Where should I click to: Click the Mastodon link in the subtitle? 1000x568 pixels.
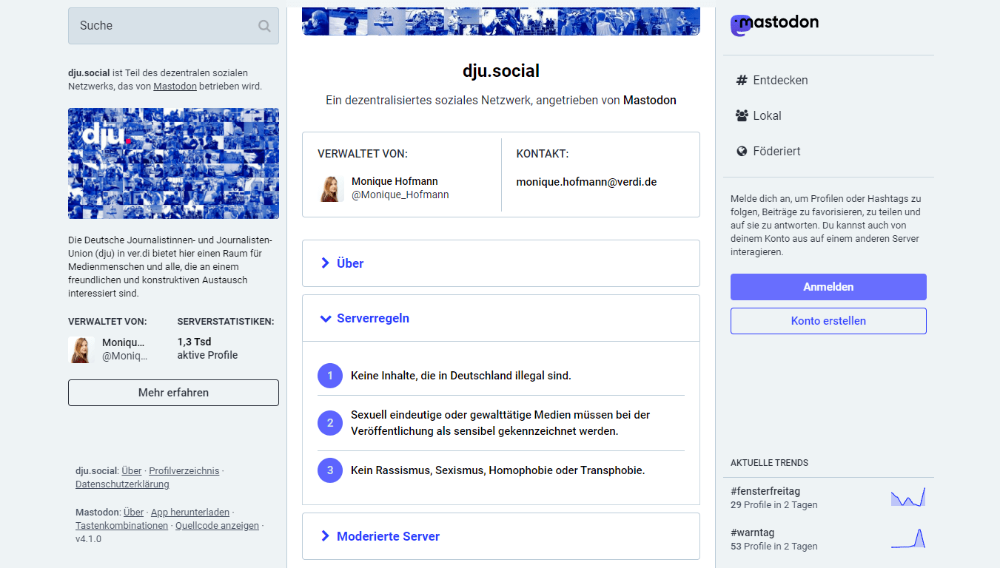pyautogui.click(x=649, y=100)
